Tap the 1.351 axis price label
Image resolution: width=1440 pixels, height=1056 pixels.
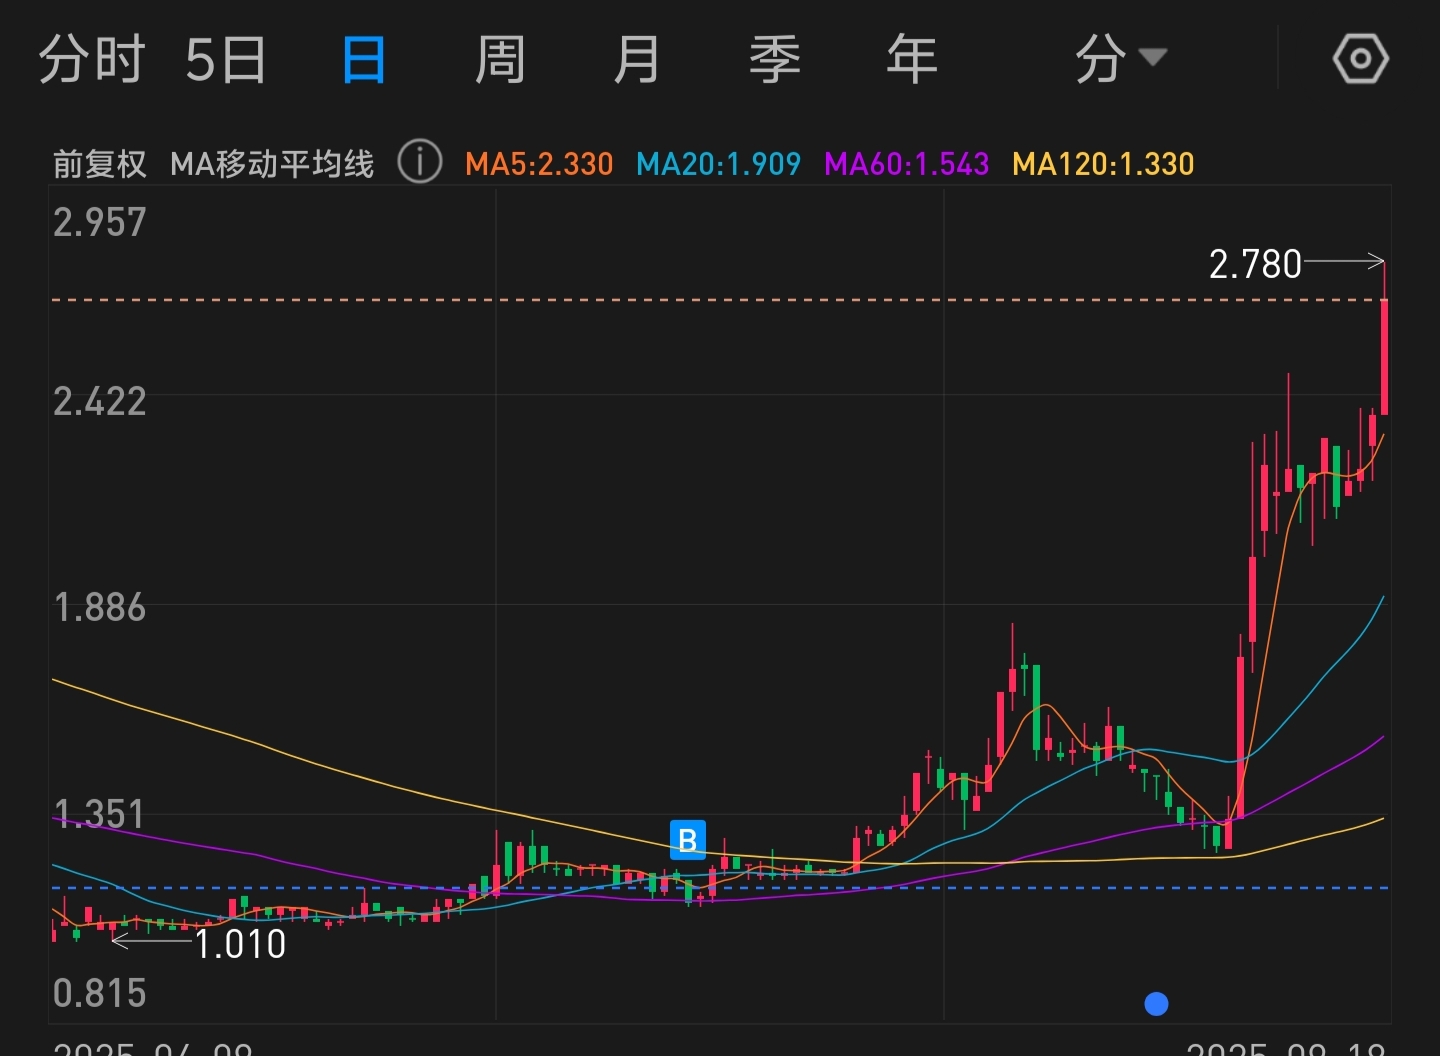point(100,814)
